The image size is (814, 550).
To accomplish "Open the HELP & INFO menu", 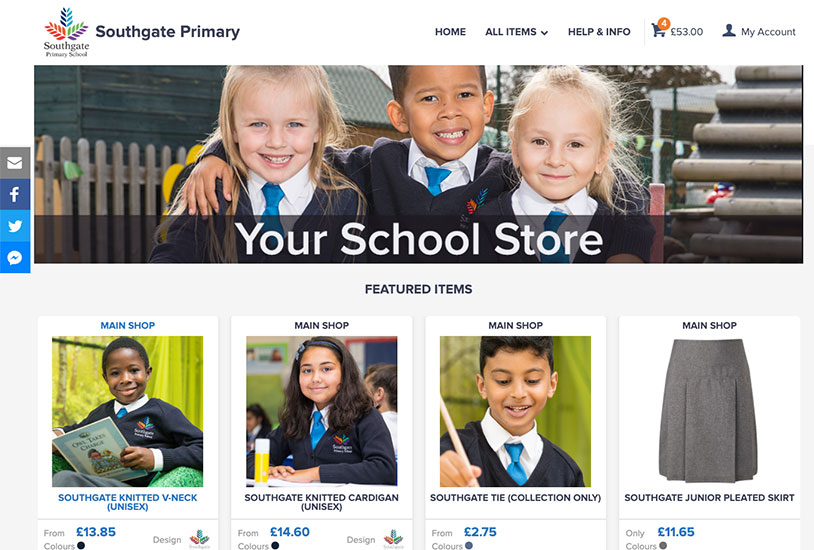I will [599, 32].
